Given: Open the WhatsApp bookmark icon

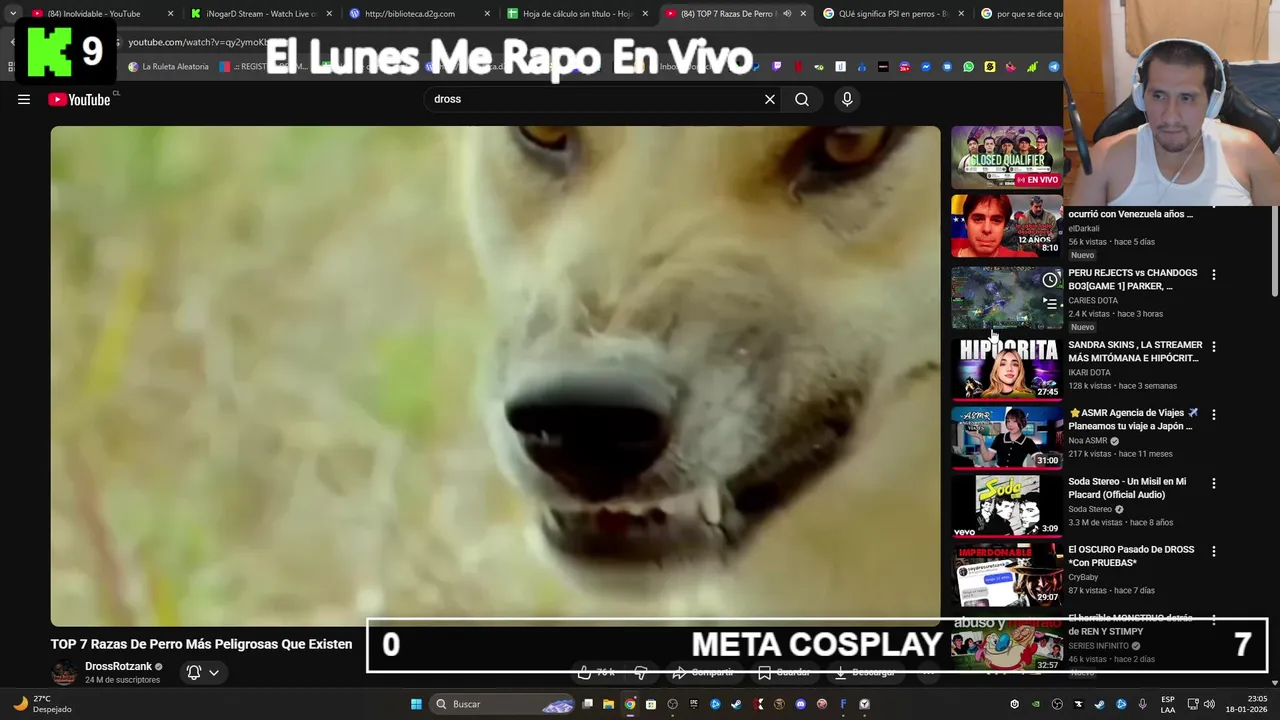Looking at the screenshot, I should coord(968,67).
